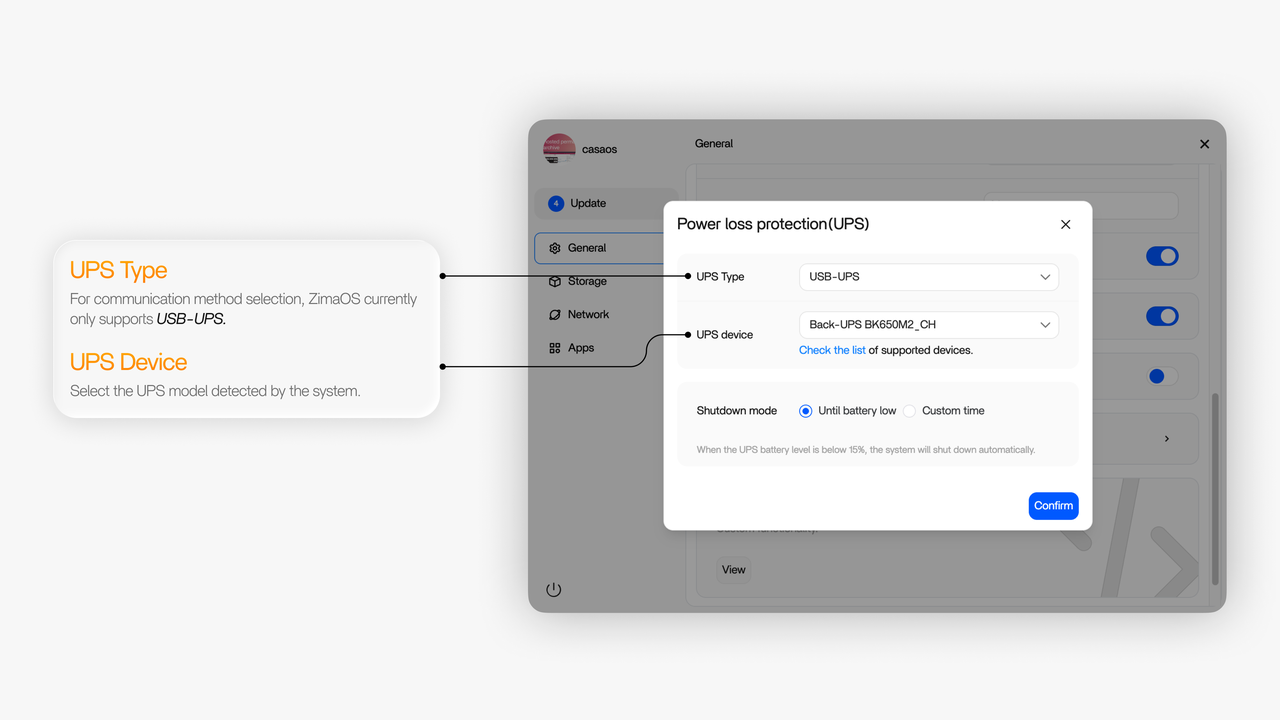1280x720 pixels.
Task: Open the Network settings section
Action: pyautogui.click(x=588, y=315)
